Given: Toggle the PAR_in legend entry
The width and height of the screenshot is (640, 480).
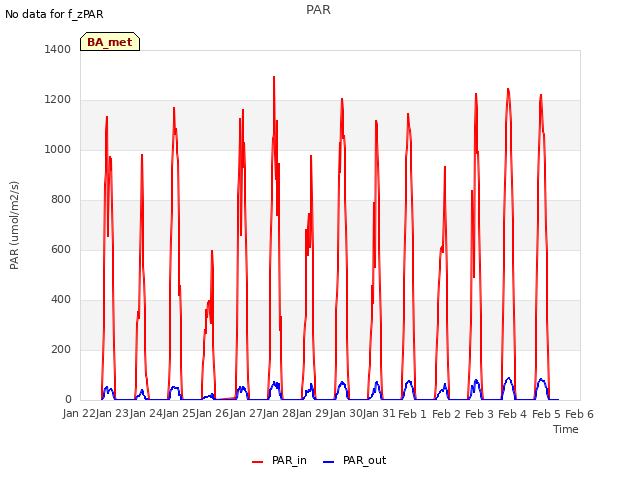Looking at the screenshot, I should [280, 460].
